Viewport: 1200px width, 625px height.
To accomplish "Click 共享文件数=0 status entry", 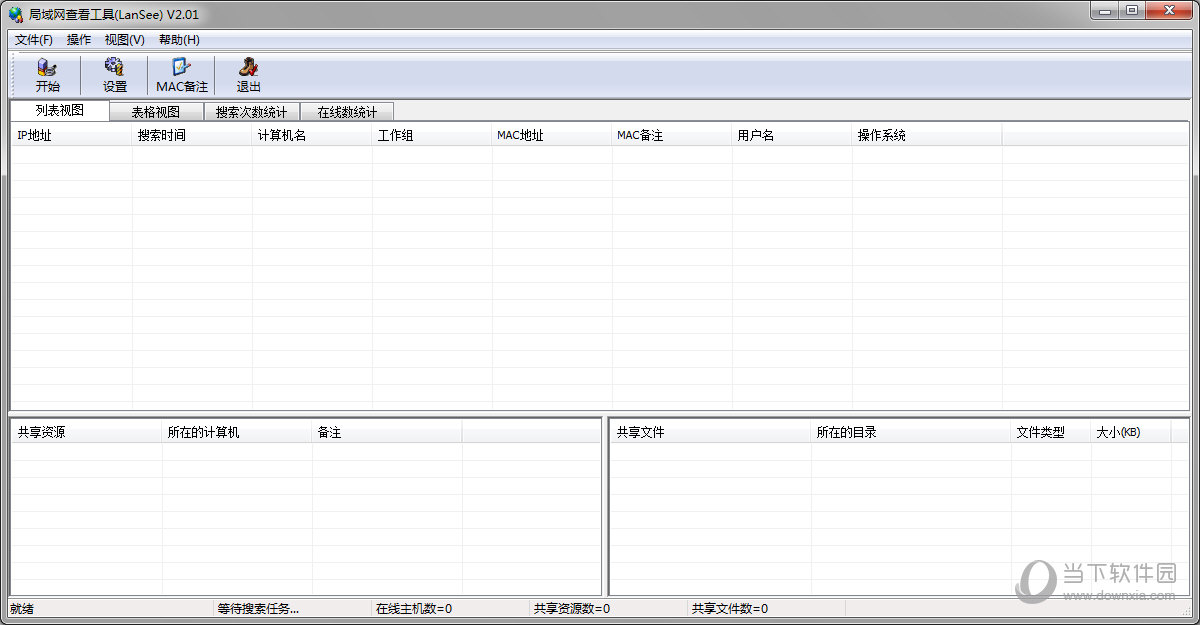I will point(730,608).
